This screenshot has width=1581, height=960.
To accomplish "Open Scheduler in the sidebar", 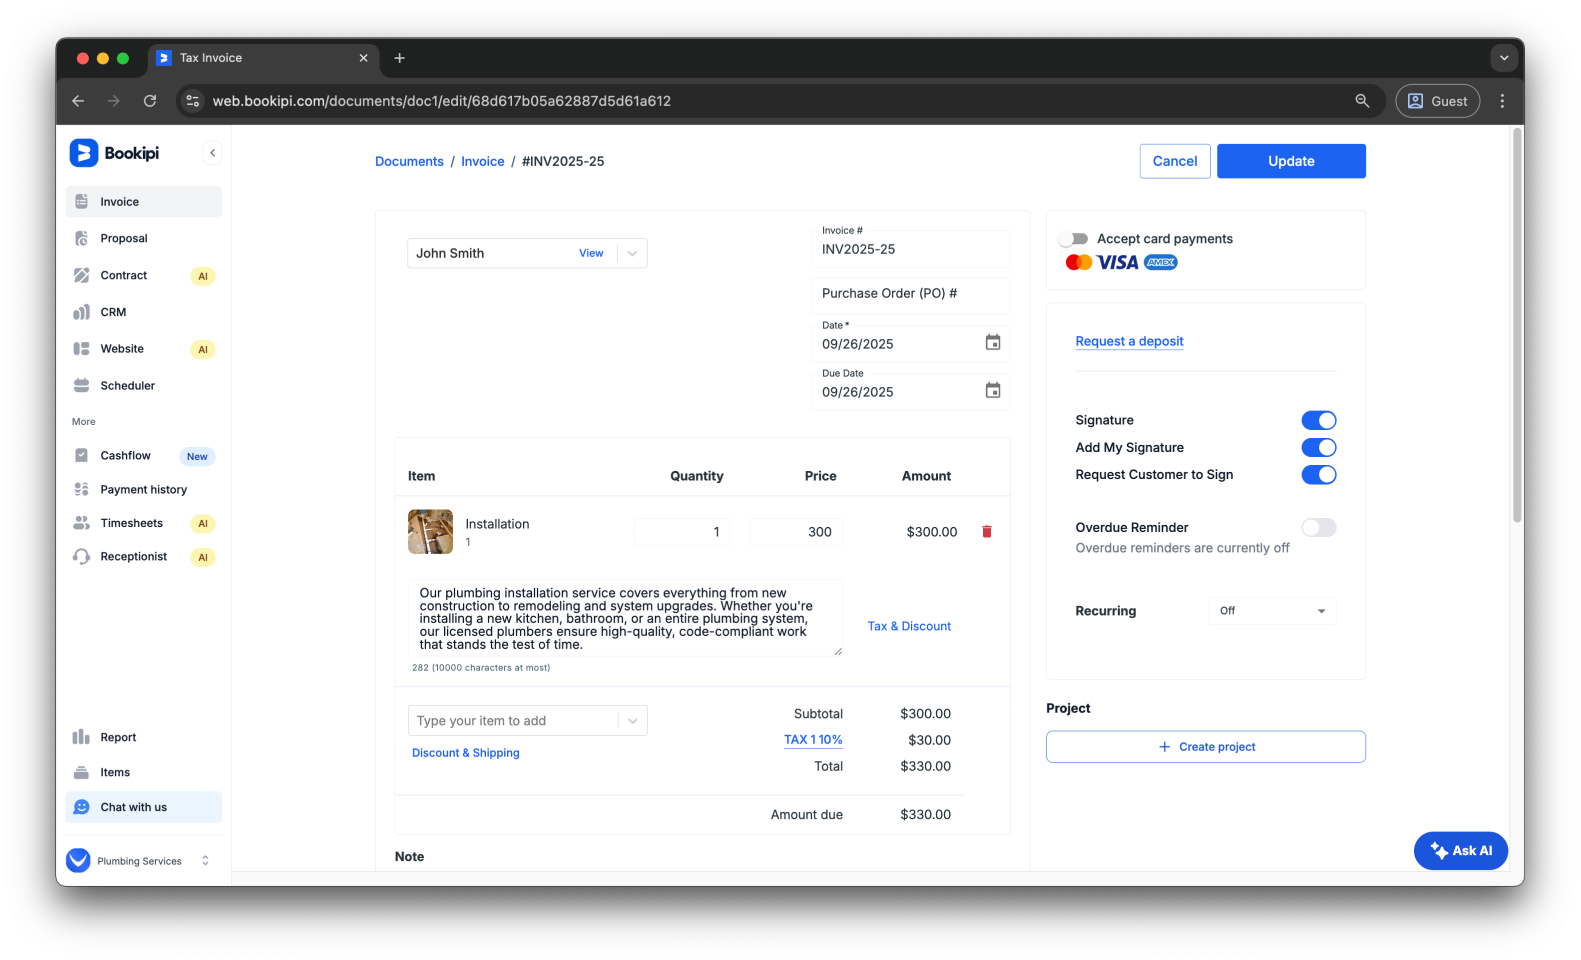I will click(144, 385).
